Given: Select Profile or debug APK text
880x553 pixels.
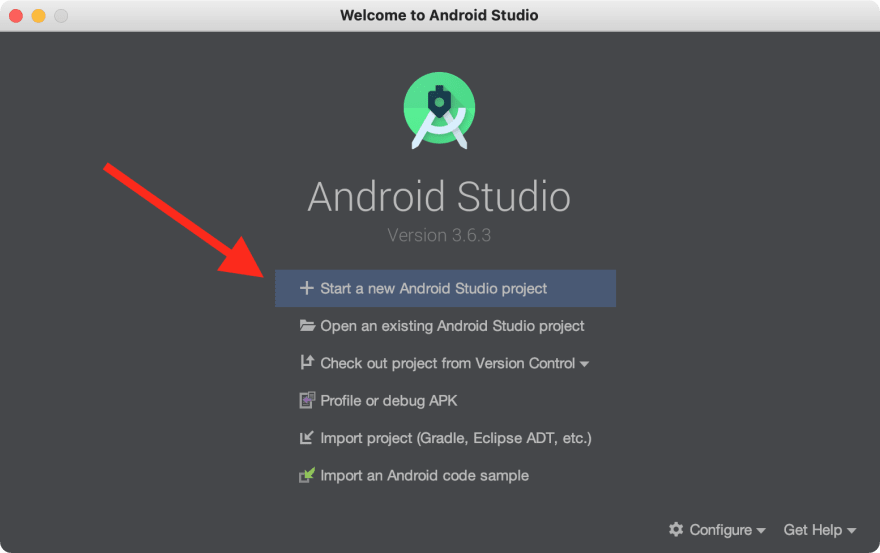Looking at the screenshot, I should [x=388, y=401].
